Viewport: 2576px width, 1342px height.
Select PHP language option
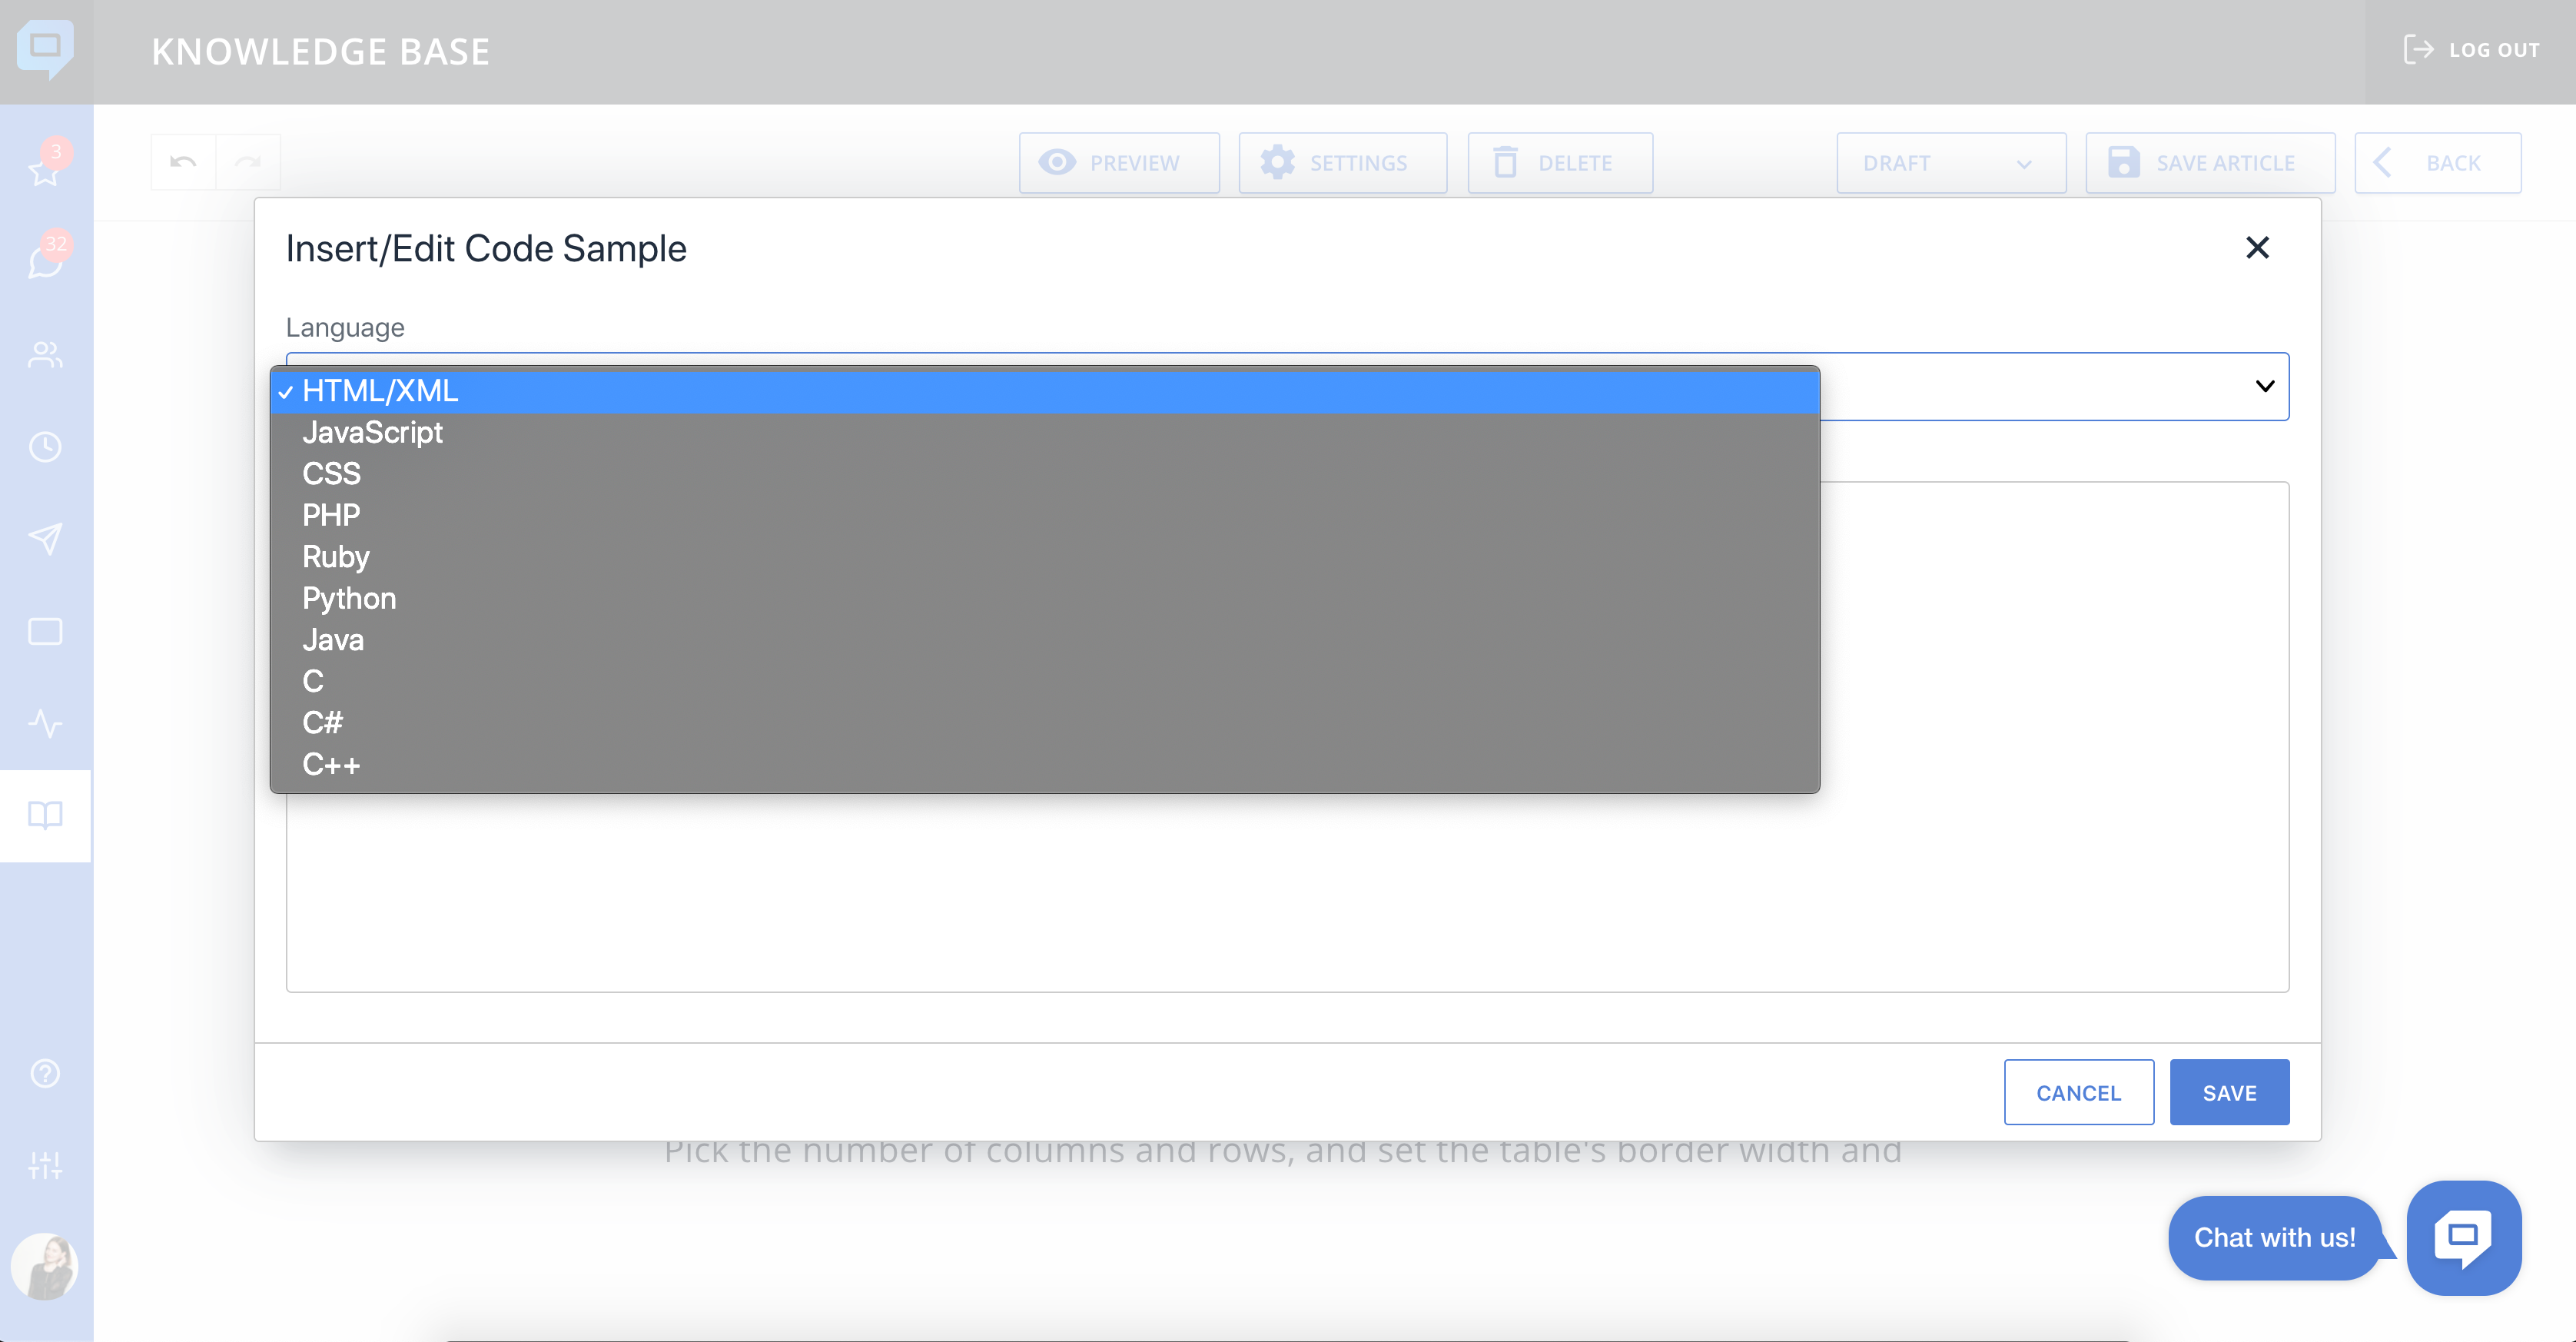[1044, 515]
